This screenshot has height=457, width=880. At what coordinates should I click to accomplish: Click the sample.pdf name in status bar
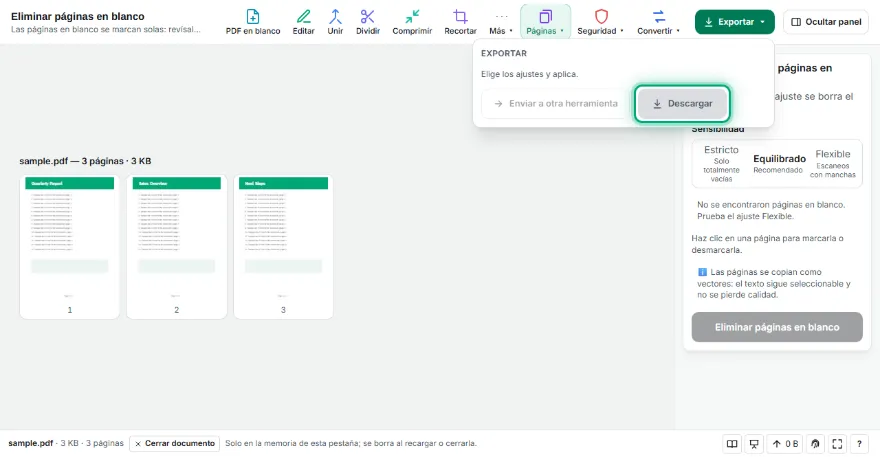pyautogui.click(x=30, y=443)
